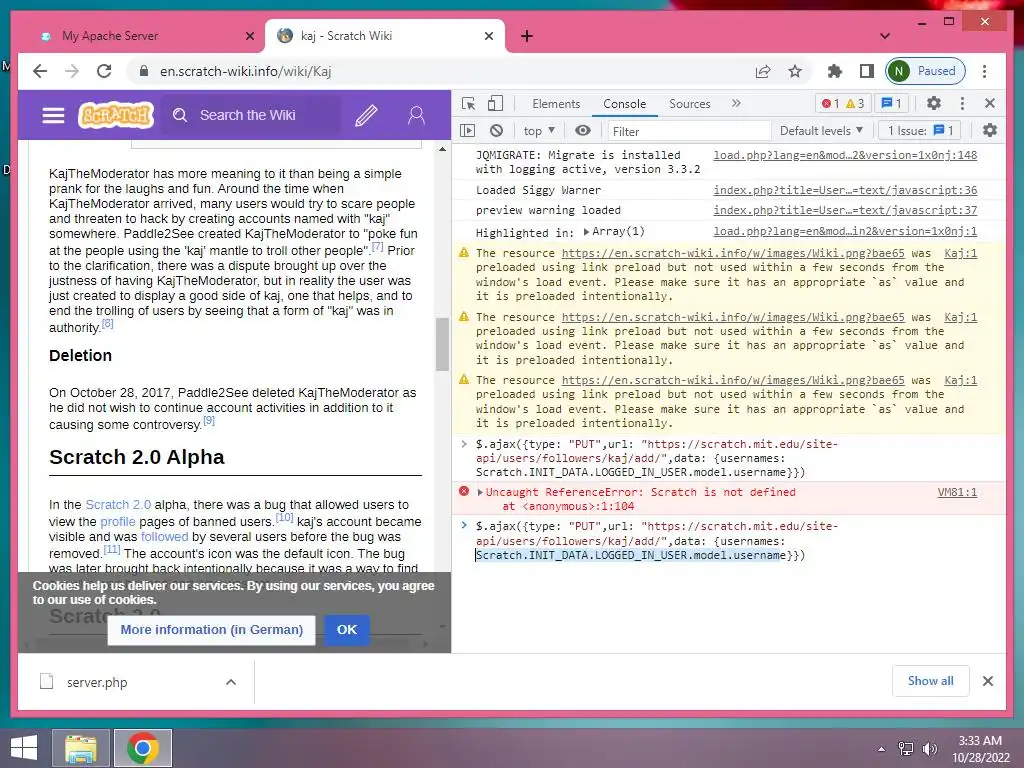Open Chrome three-dot menu
The image size is (1024, 768).
pos(984,71)
